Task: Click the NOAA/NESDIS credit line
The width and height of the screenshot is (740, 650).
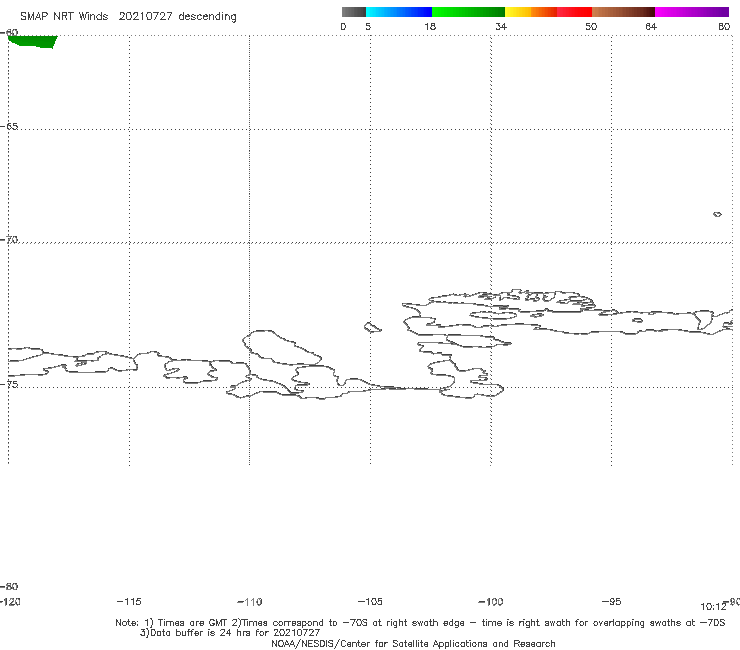Action: pos(413,643)
